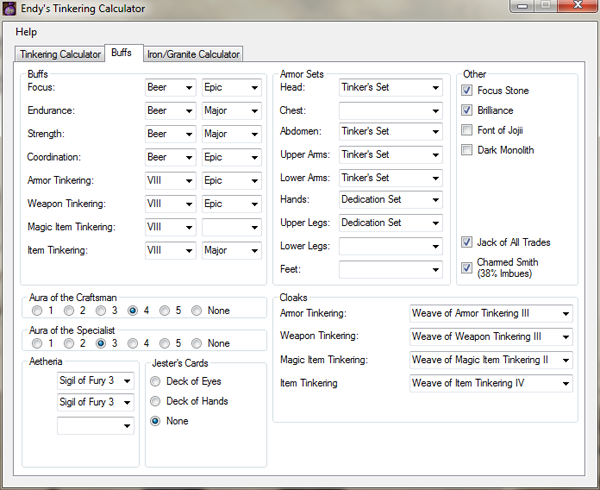Open the Weave of Armor Tinkering III dropdown

click(x=491, y=314)
